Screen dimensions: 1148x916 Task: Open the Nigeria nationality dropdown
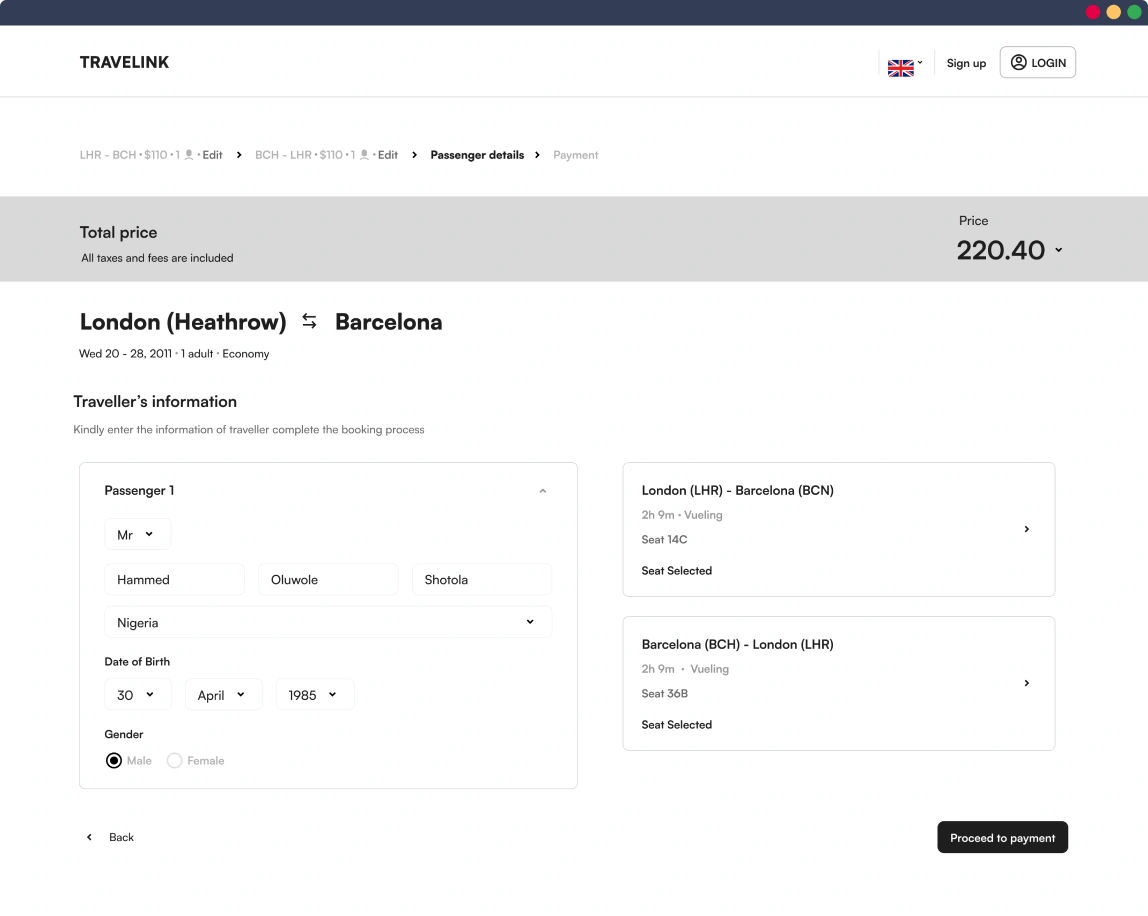tap(327, 622)
